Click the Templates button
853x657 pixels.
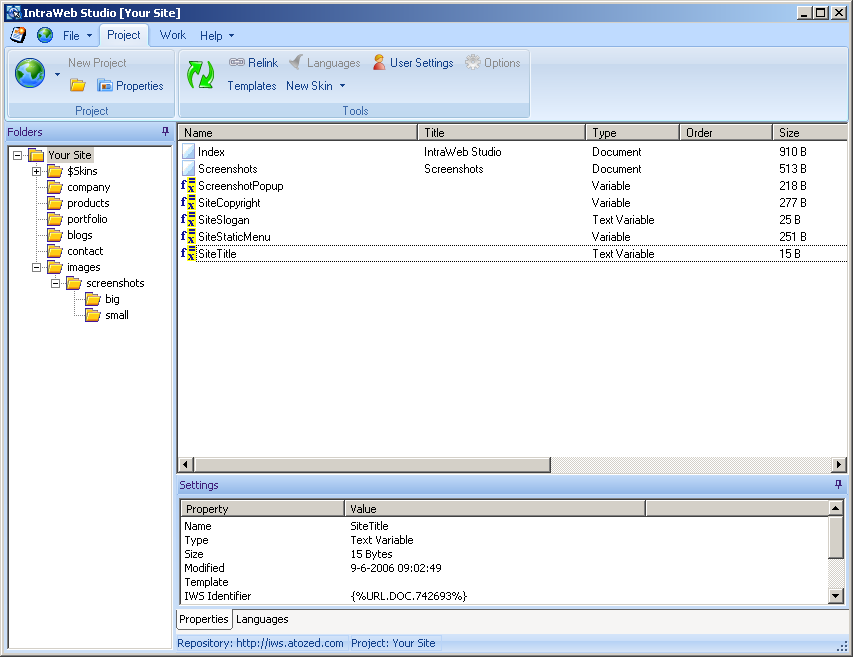tap(251, 86)
